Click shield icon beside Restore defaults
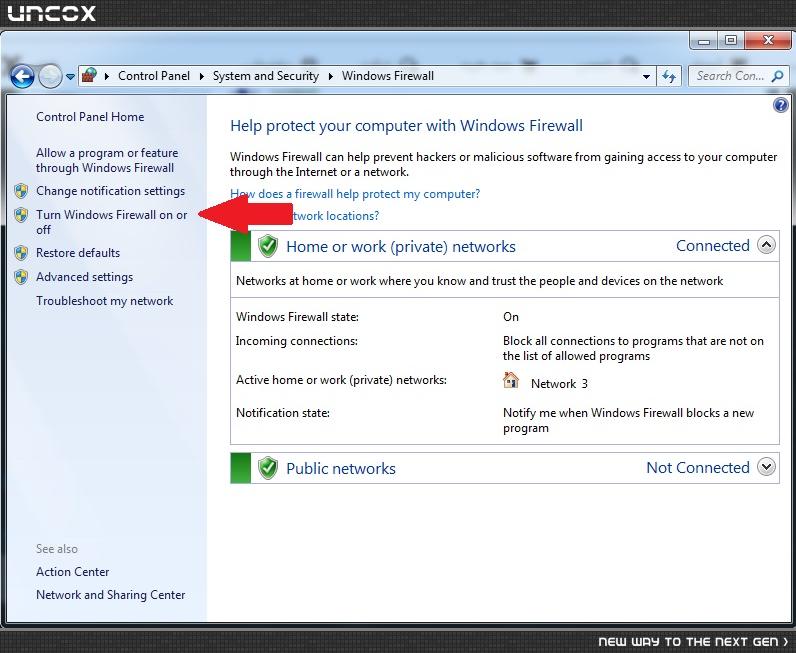This screenshot has width=796, height=653. pyautogui.click(x=21, y=253)
